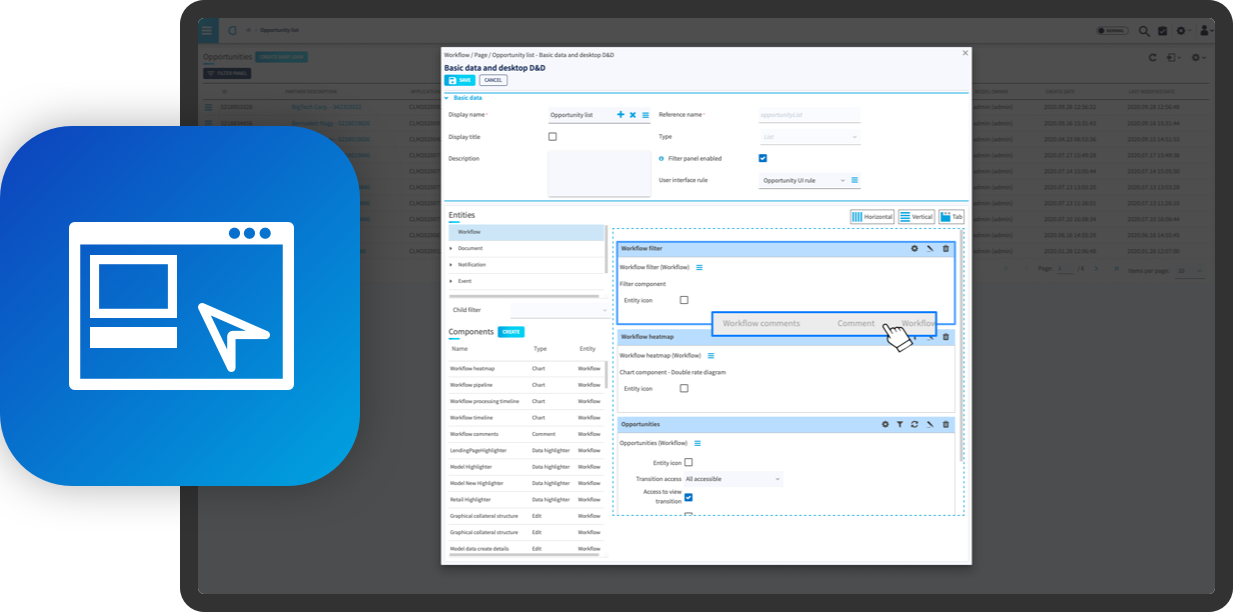
Task: Click the plus icon beside Display name
Action: 620,115
